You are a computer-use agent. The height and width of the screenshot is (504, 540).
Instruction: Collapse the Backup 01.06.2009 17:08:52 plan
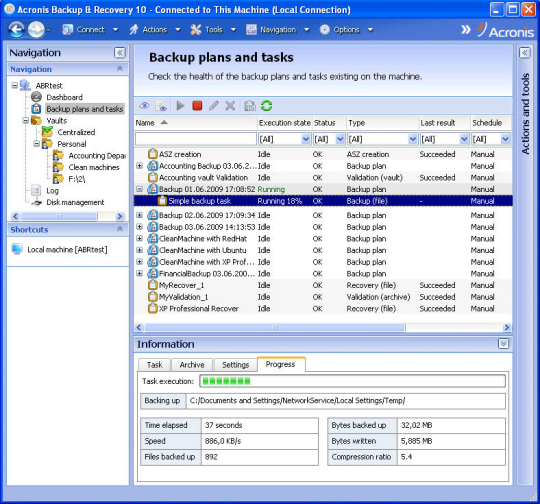(139, 189)
